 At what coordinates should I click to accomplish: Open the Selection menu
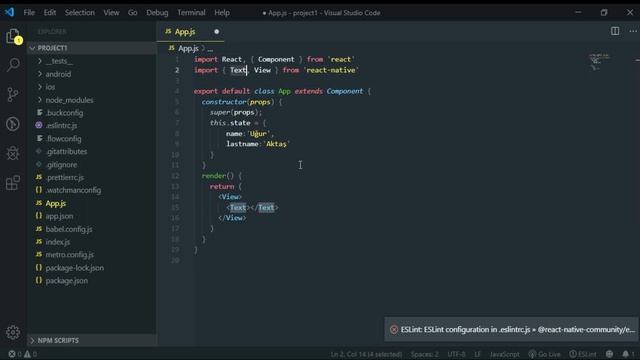[x=80, y=13]
